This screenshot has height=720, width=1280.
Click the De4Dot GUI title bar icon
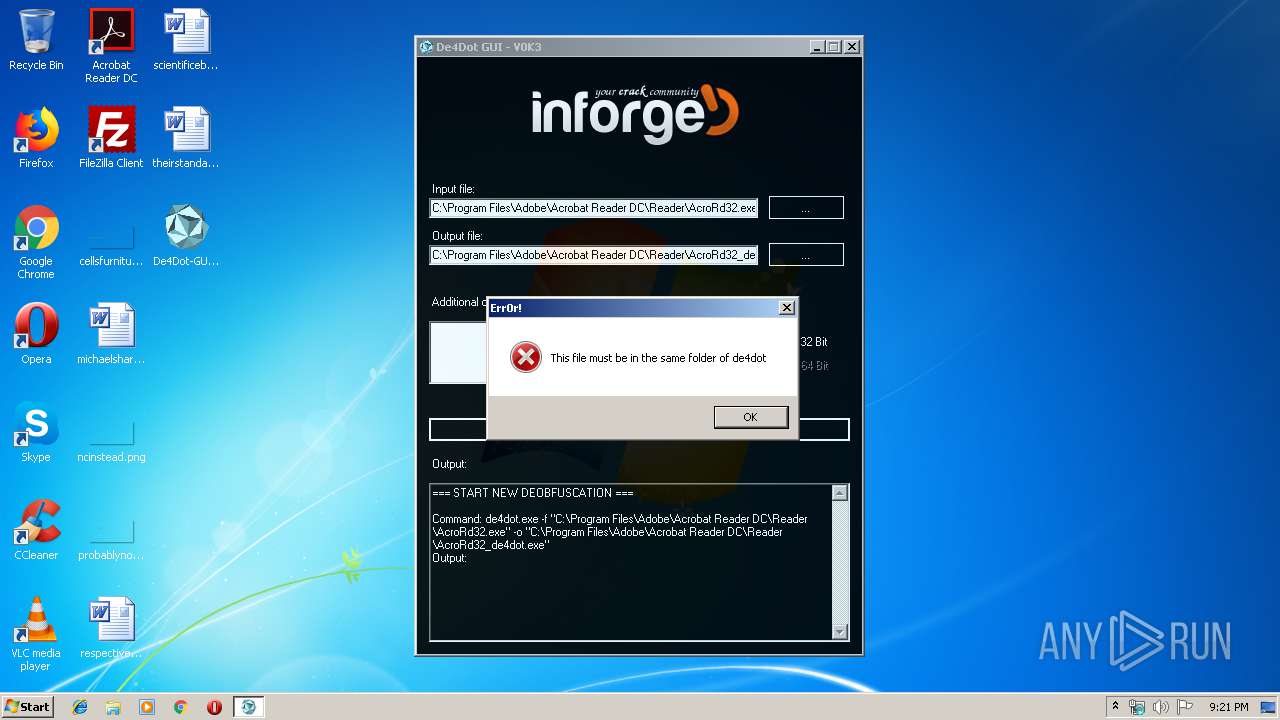coord(426,47)
